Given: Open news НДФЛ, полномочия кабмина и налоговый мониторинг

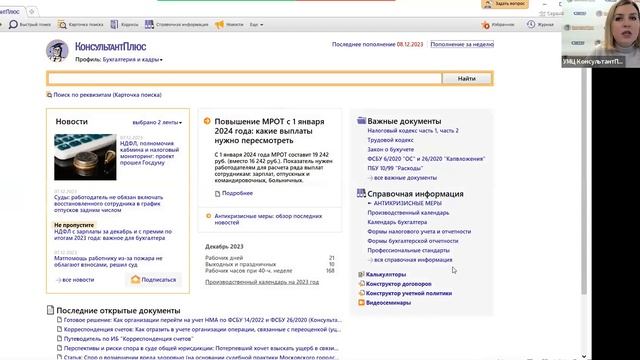Looking at the screenshot, I should 149,153.
